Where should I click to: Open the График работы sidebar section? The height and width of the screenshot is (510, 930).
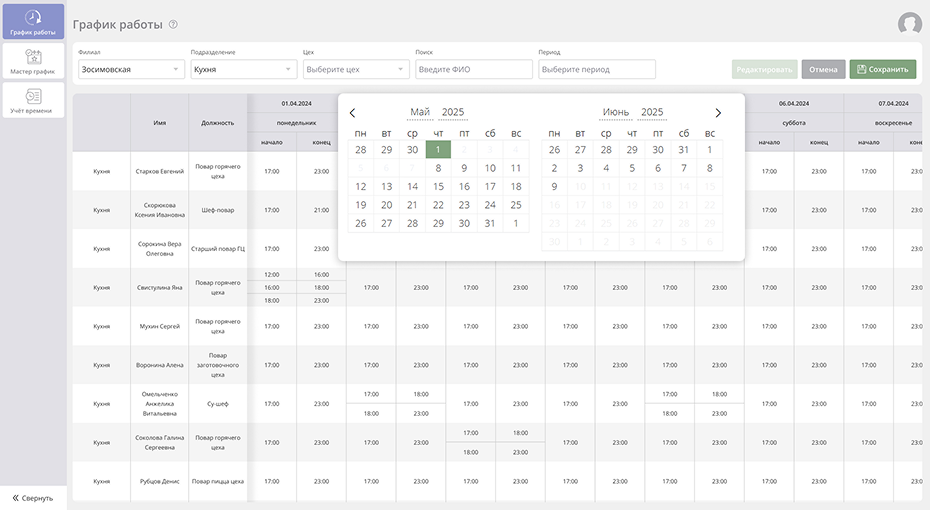point(33,22)
